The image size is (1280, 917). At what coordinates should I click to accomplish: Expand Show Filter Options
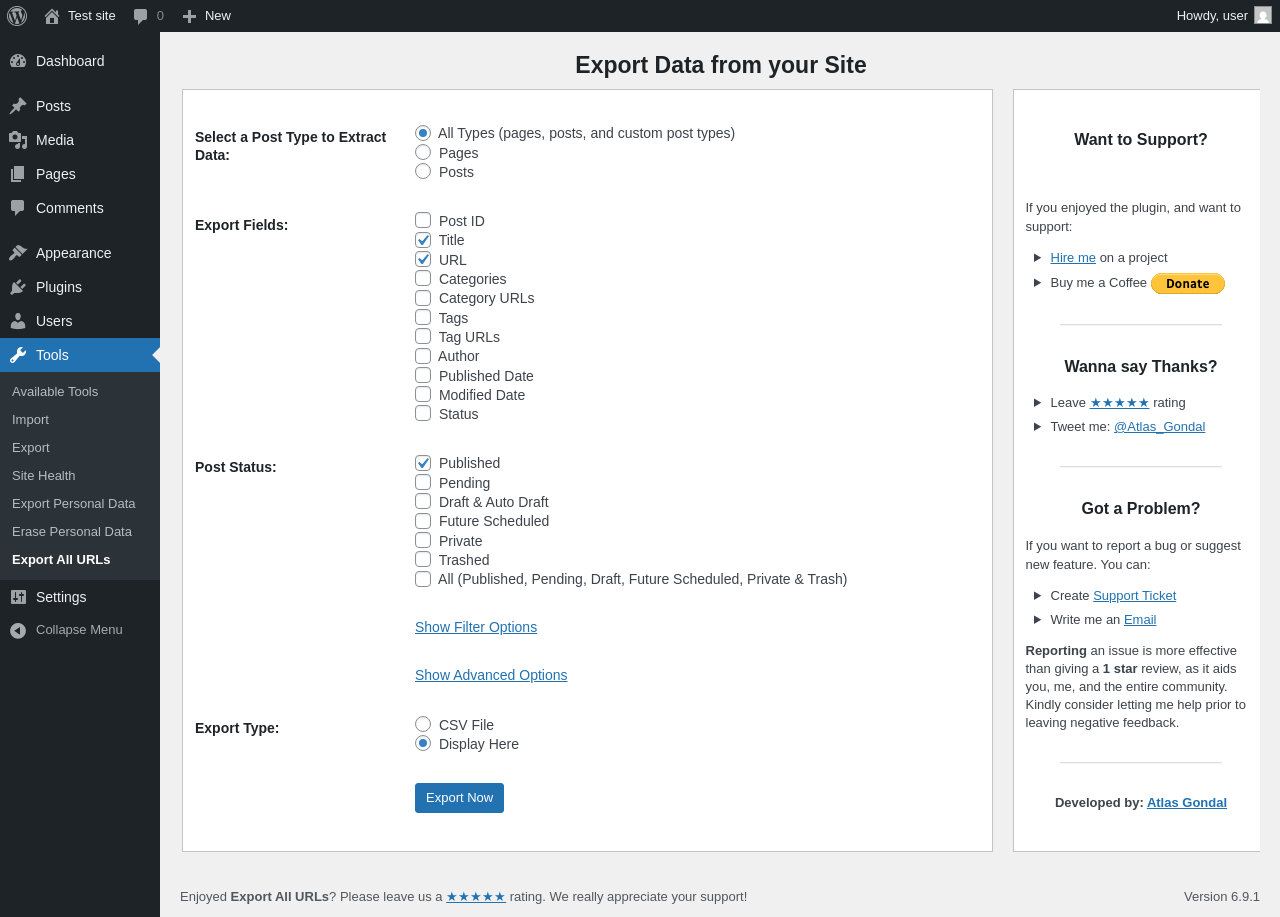click(476, 627)
